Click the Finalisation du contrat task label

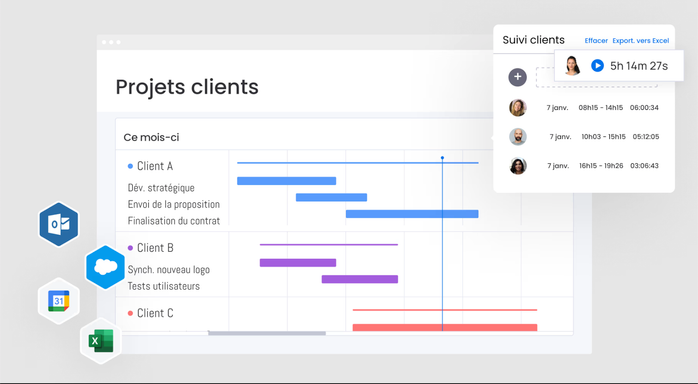pos(174,221)
